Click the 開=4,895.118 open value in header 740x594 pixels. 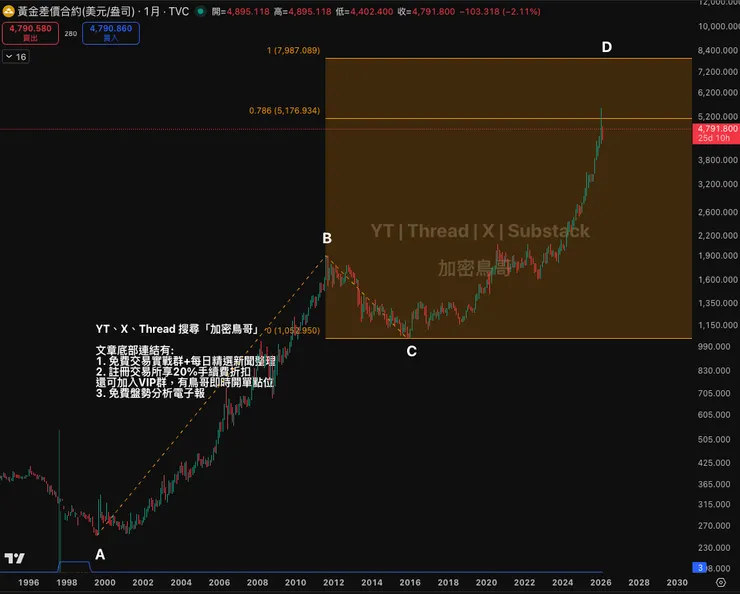coord(241,11)
